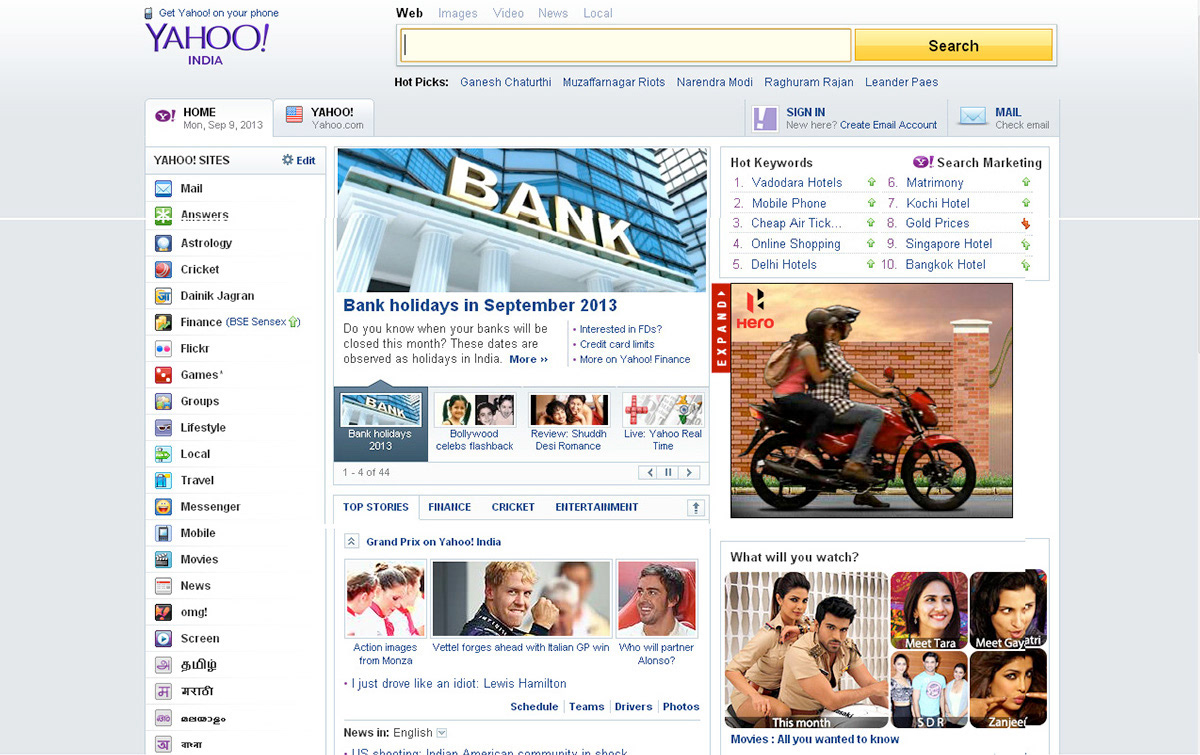Click the gear icon next to Edit
Image resolution: width=1200 pixels, height=755 pixels.
pos(288,160)
